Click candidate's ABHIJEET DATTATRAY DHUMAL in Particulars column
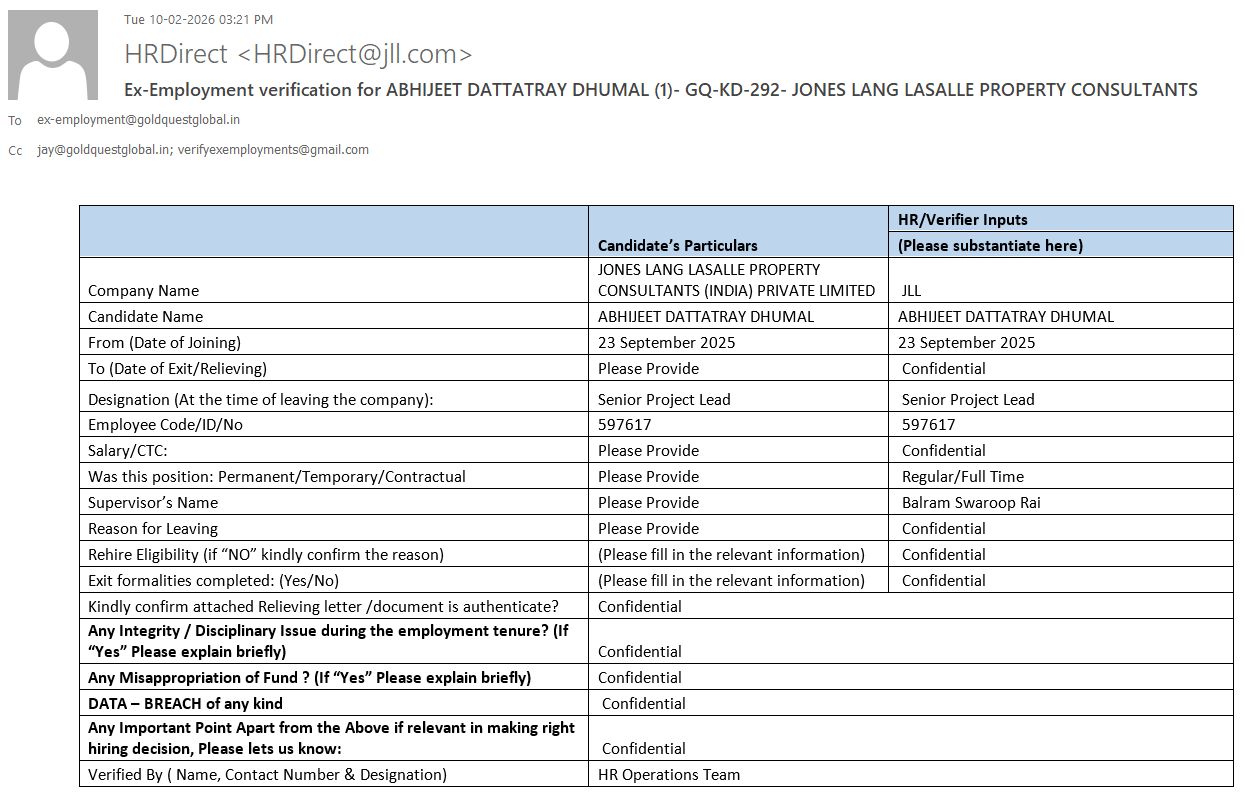 706,317
